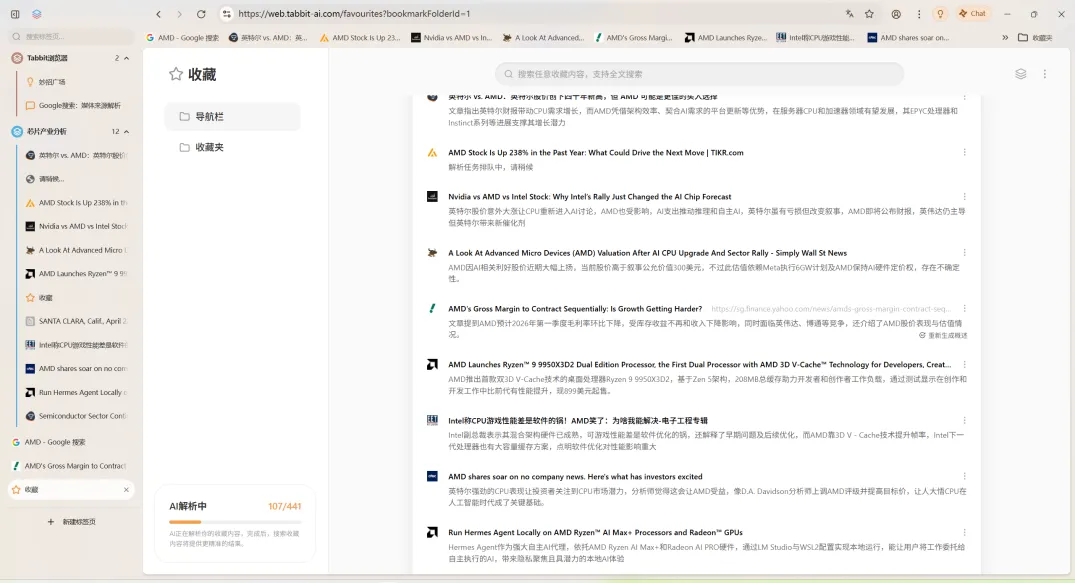The width and height of the screenshot is (1075, 583).
Task: Open 'Nvidia vs AMD vs In...' in bookmarks bar
Action: [x=452, y=38]
